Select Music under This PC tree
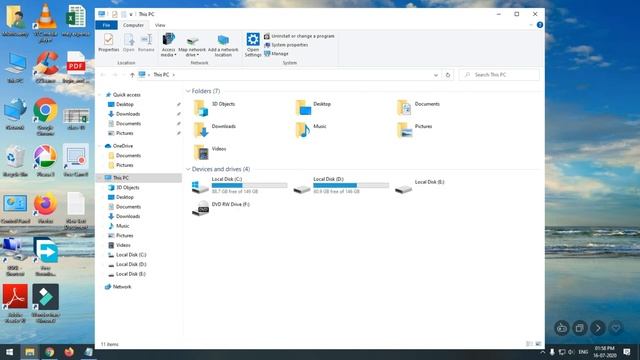The image size is (640, 360). pyautogui.click(x=119, y=226)
